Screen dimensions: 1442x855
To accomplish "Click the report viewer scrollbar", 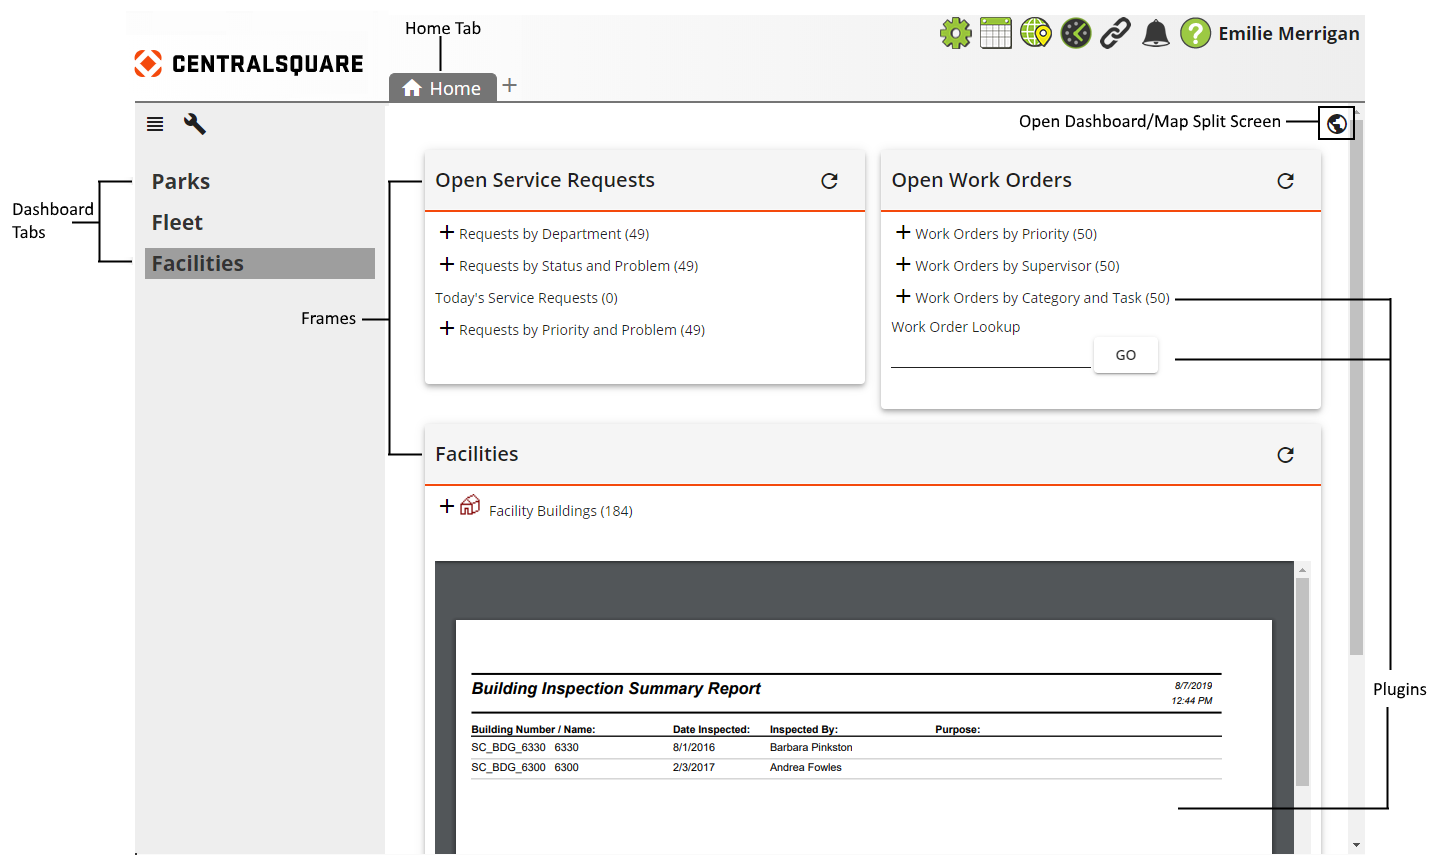I will pos(1302,682).
